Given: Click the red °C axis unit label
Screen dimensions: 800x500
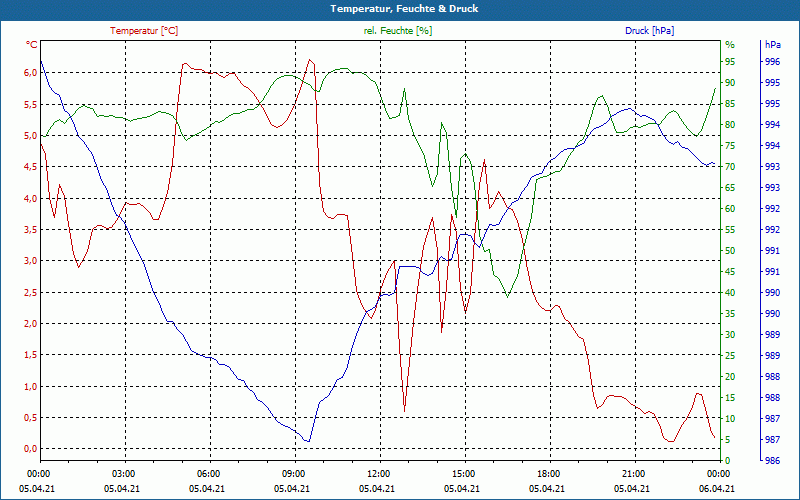Looking at the screenshot, I should pos(32,45).
